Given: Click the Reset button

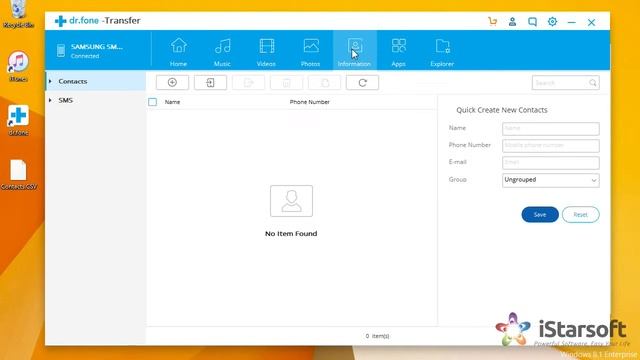Looking at the screenshot, I should coord(580,215).
